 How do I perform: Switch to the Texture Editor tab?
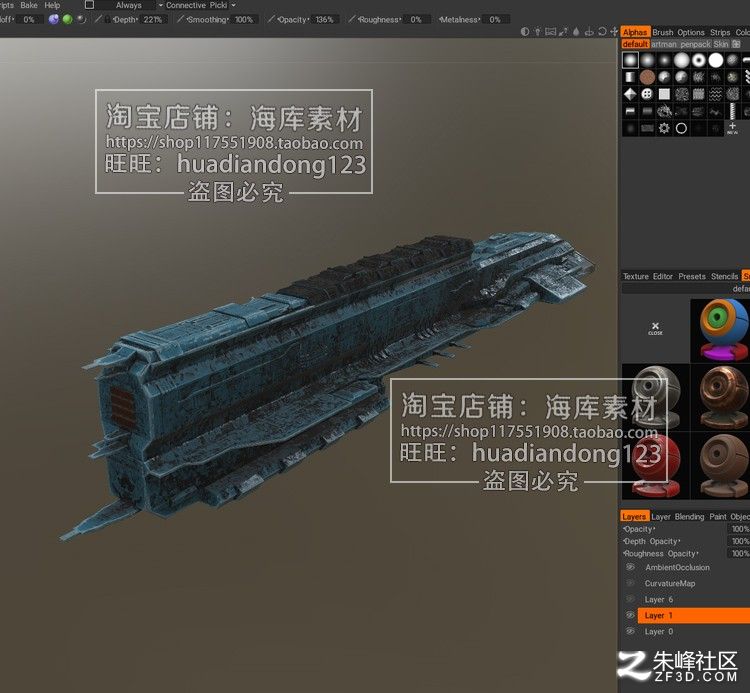coord(648,276)
